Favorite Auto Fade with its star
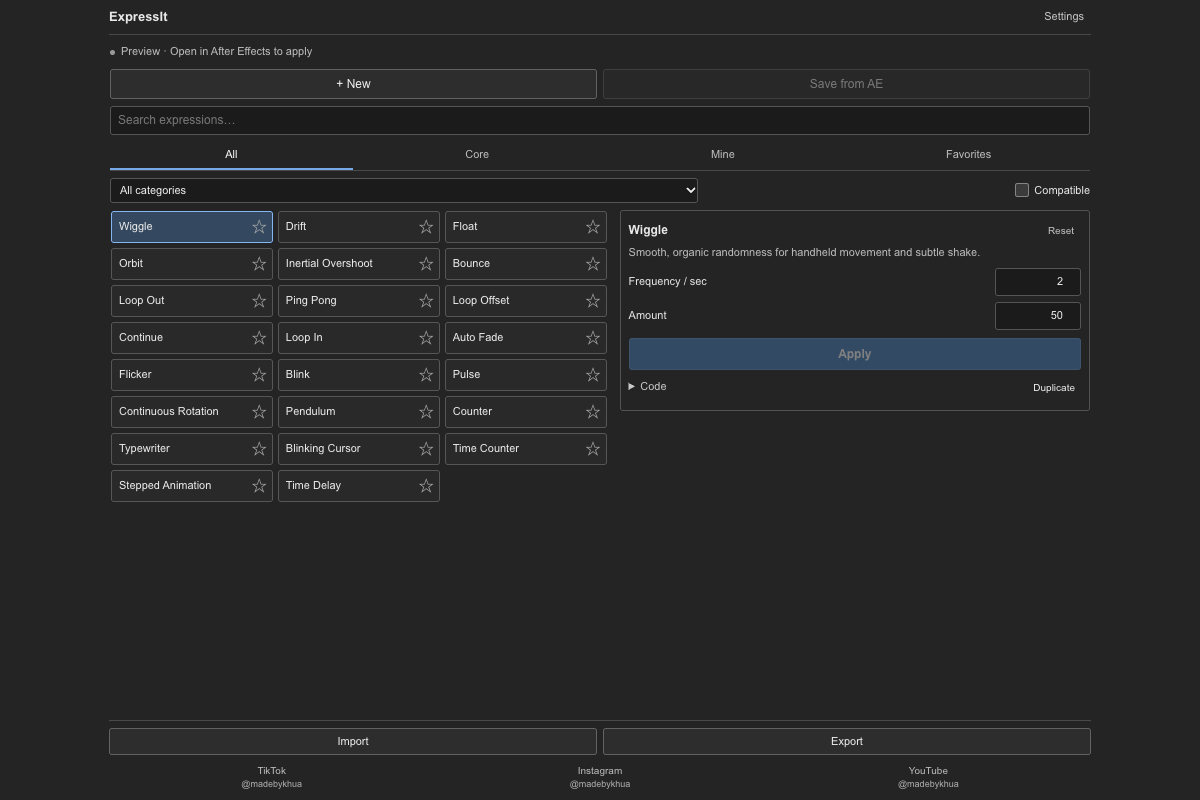The width and height of the screenshot is (1200, 800). pyautogui.click(x=593, y=338)
